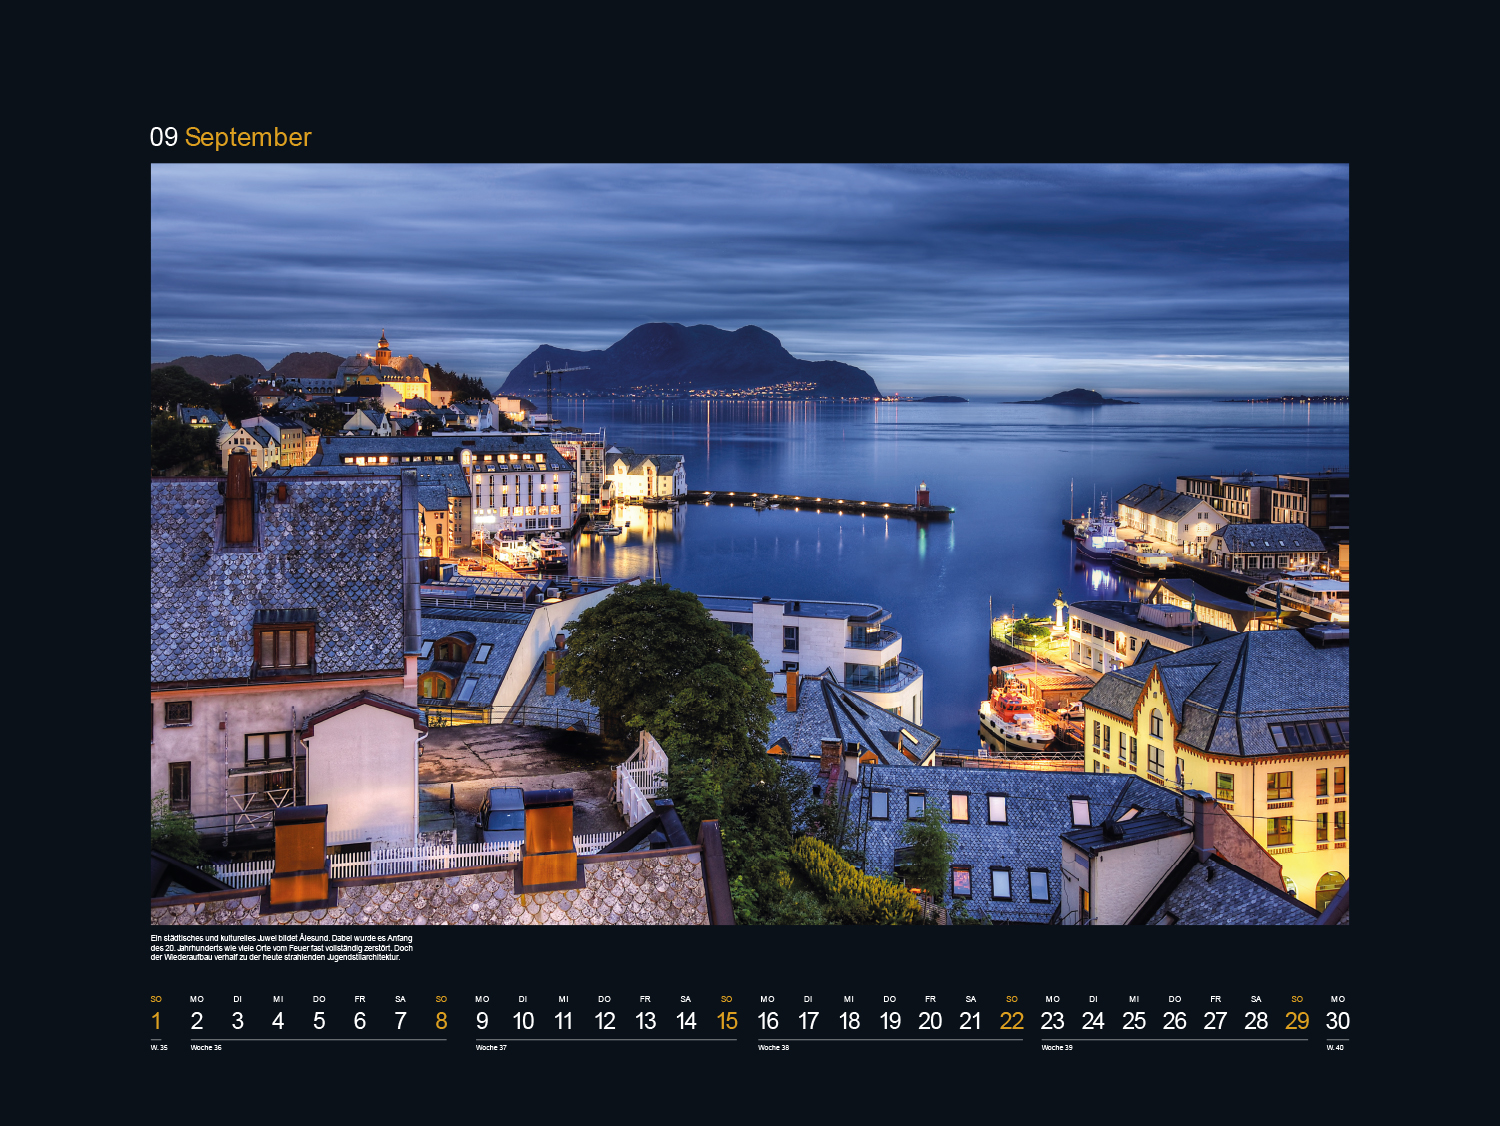The width and height of the screenshot is (1500, 1126).
Task: Select Sunday day 1 in the calendar
Action: (x=156, y=1021)
